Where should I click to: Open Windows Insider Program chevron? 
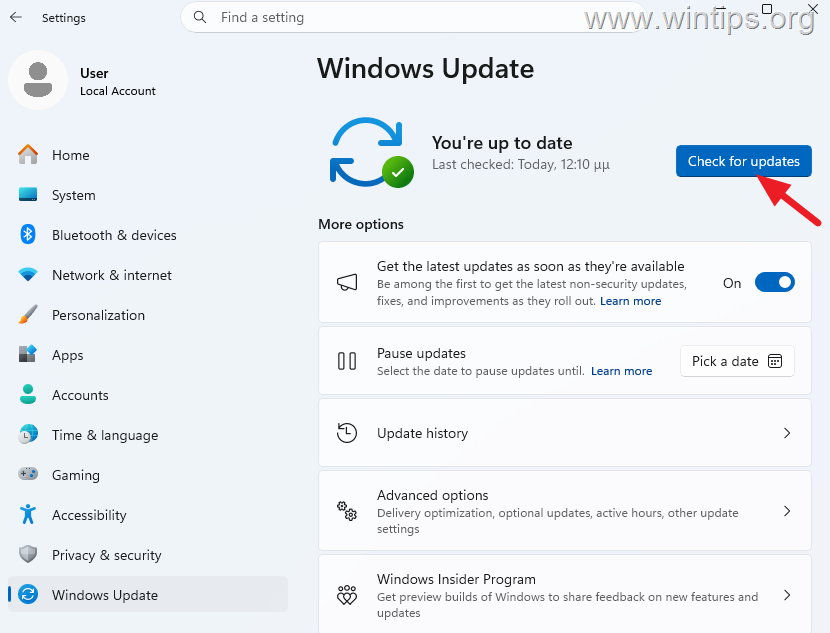tap(787, 595)
